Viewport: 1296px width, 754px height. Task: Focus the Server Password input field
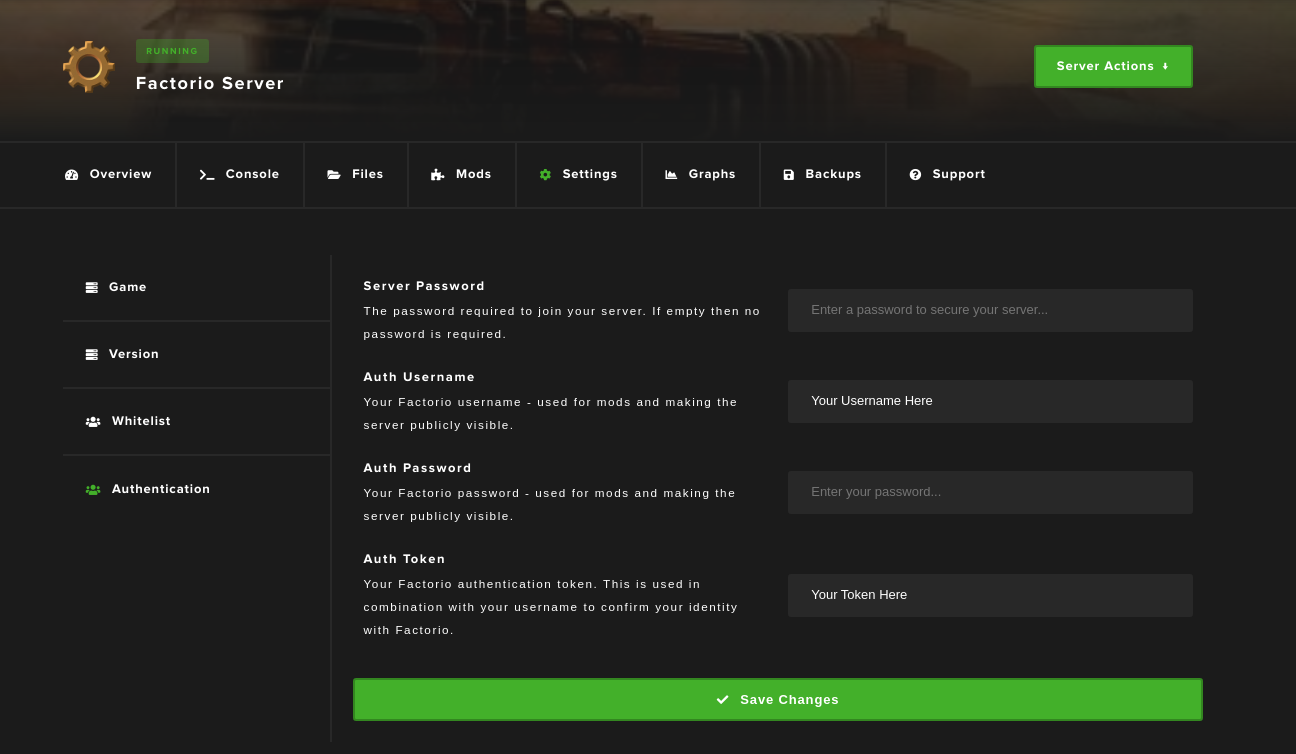click(x=990, y=310)
